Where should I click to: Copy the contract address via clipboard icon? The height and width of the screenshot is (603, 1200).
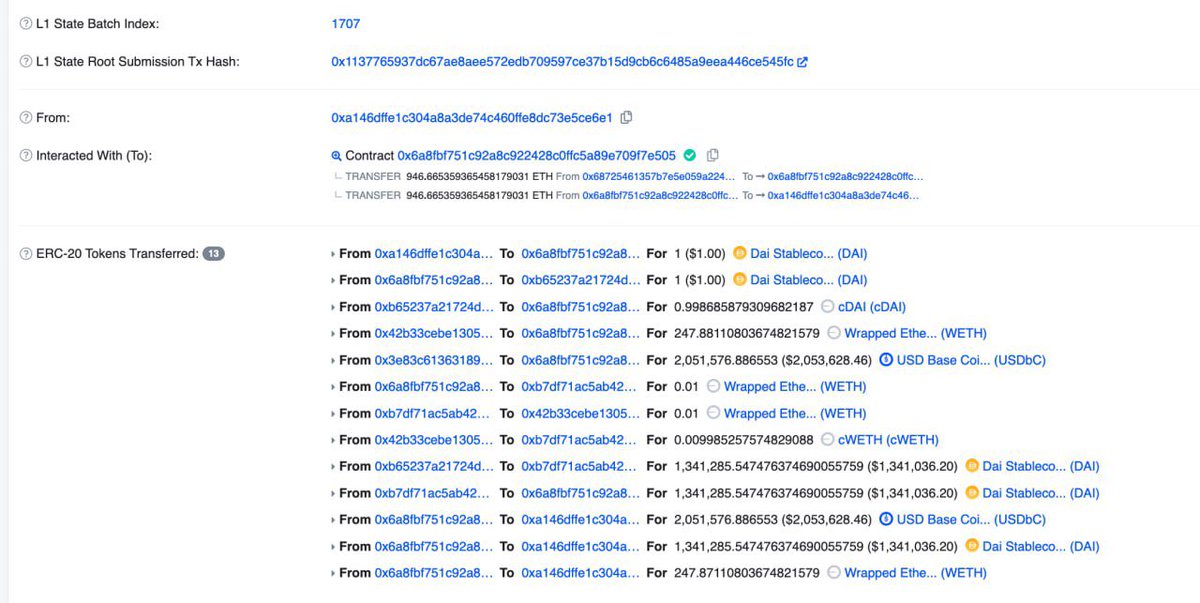(712, 155)
